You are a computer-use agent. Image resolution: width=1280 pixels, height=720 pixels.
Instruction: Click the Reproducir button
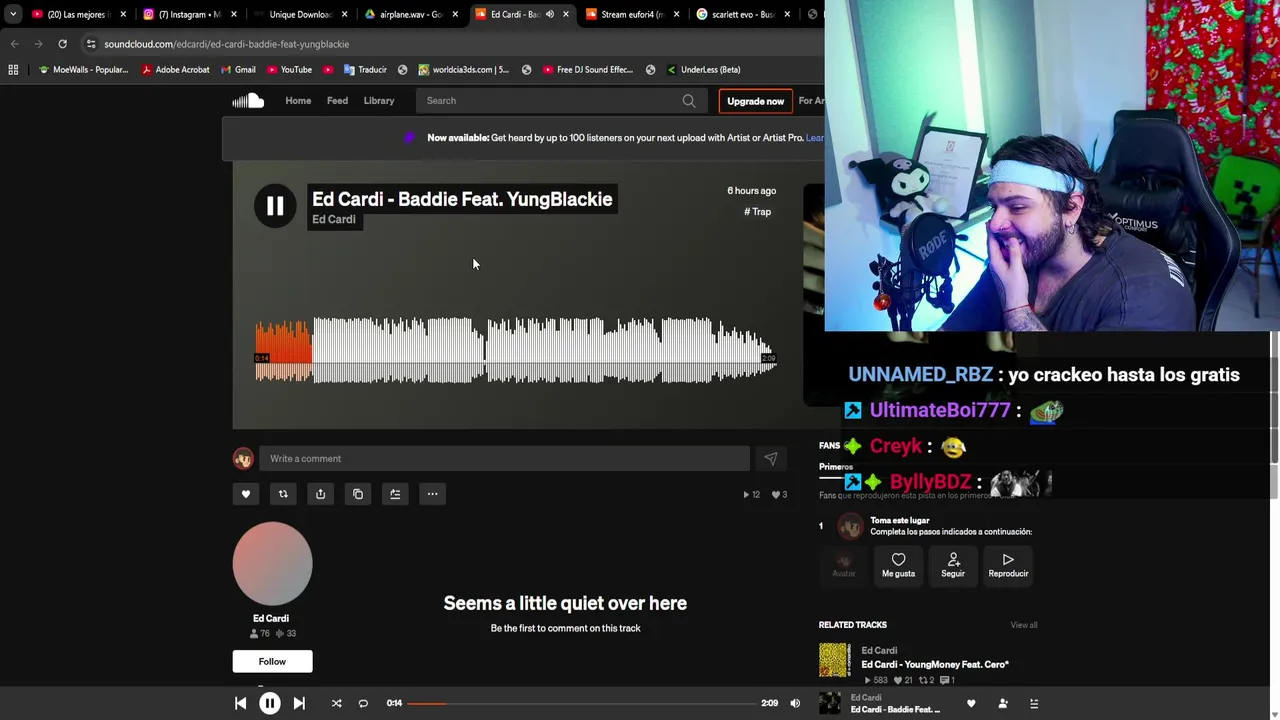point(1008,565)
